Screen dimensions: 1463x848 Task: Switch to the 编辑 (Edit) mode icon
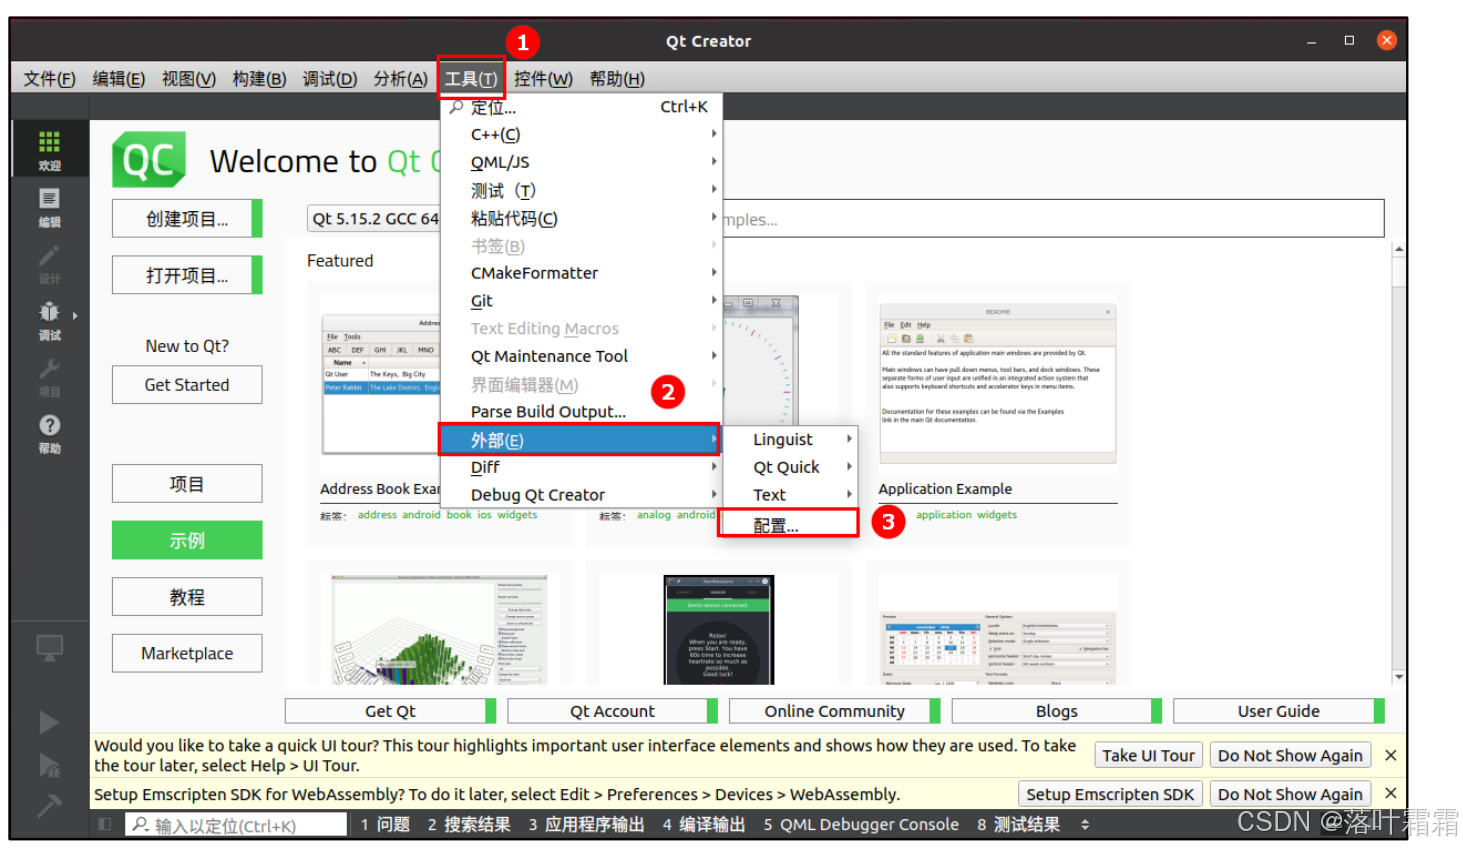(x=49, y=206)
